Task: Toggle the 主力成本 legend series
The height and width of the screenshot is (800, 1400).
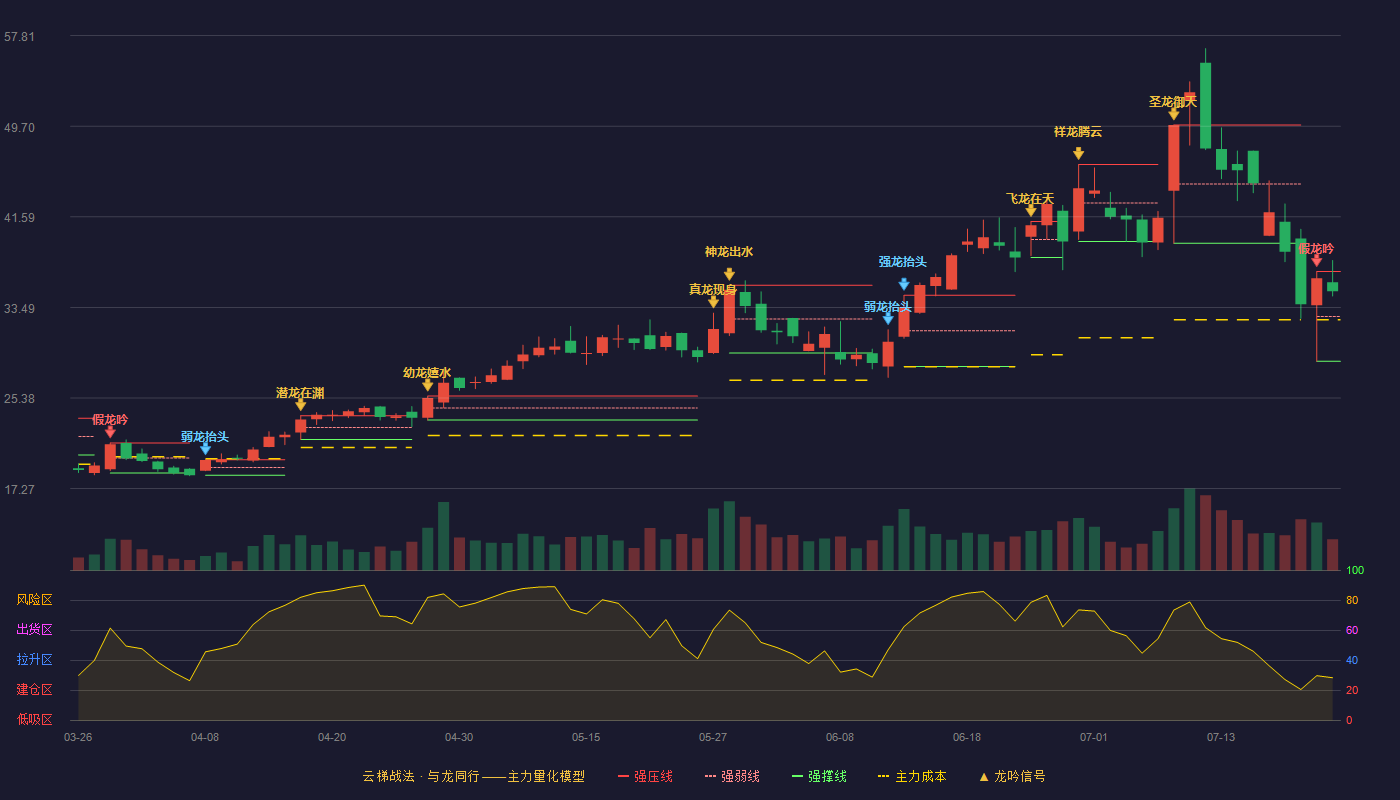Action: pyautogui.click(x=911, y=776)
